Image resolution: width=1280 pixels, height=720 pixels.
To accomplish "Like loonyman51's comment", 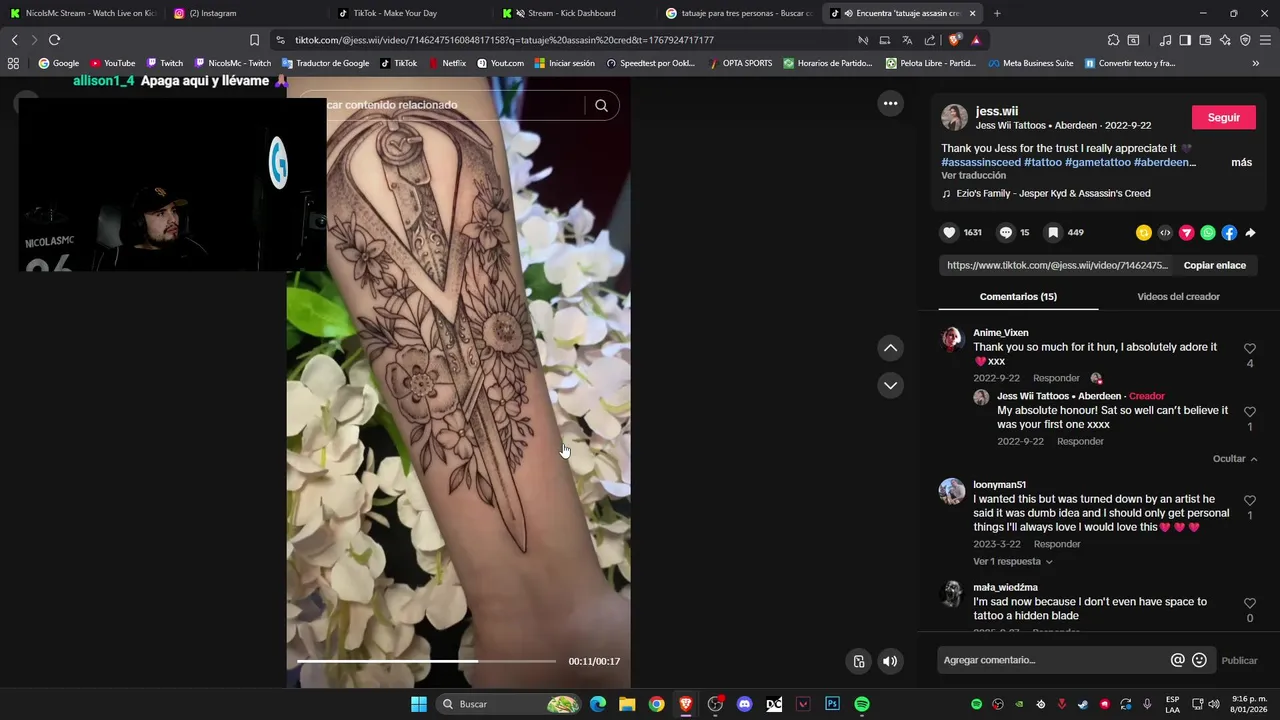I will point(1250,500).
